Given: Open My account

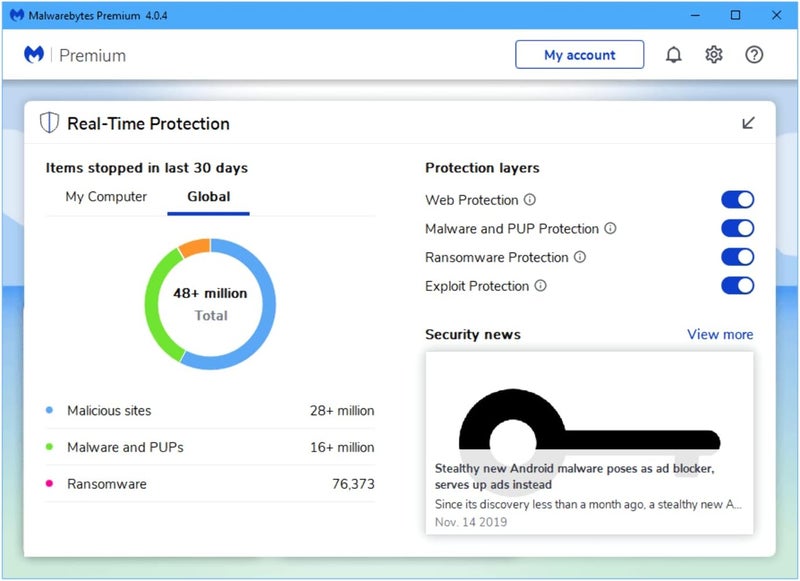Looking at the screenshot, I should tap(580, 55).
